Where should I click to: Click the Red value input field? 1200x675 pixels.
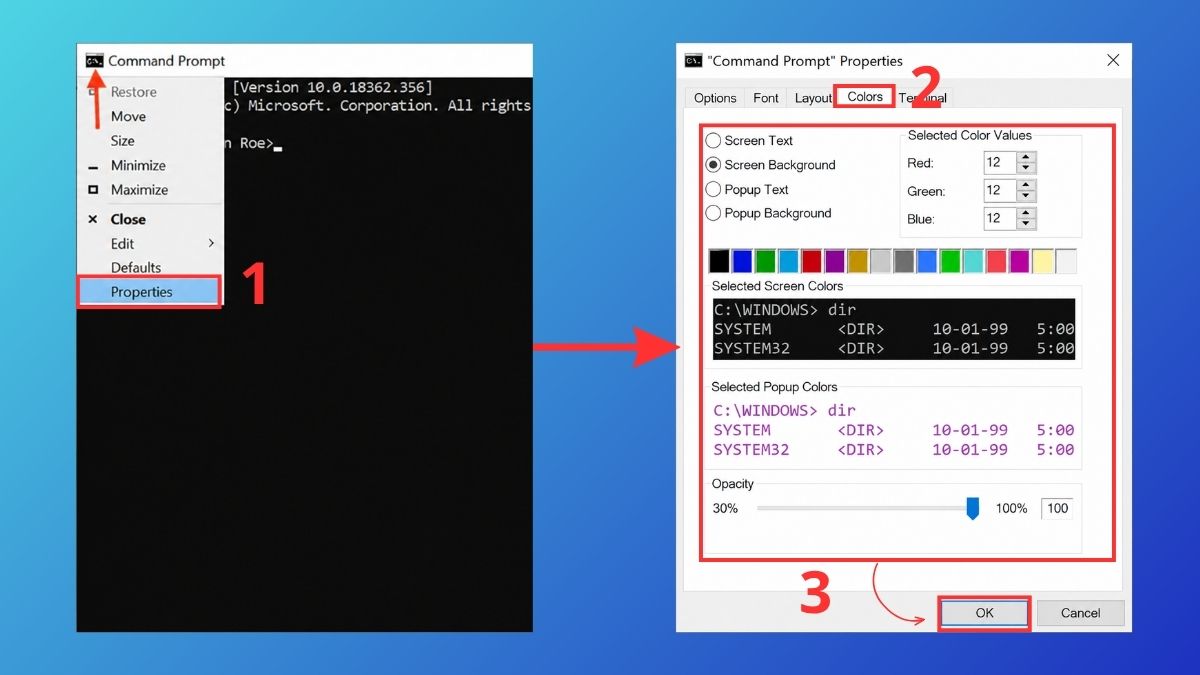pos(1000,163)
